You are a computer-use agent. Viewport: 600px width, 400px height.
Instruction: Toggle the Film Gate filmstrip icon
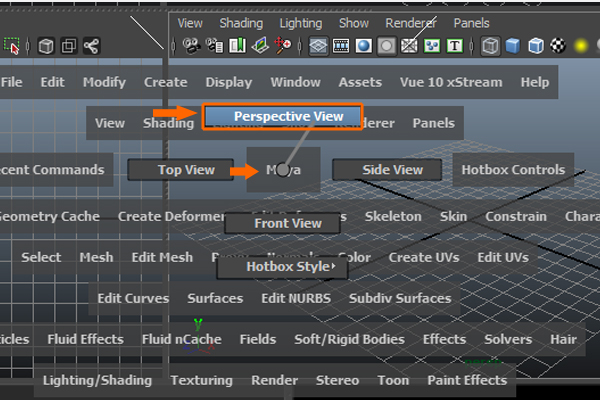(x=341, y=46)
